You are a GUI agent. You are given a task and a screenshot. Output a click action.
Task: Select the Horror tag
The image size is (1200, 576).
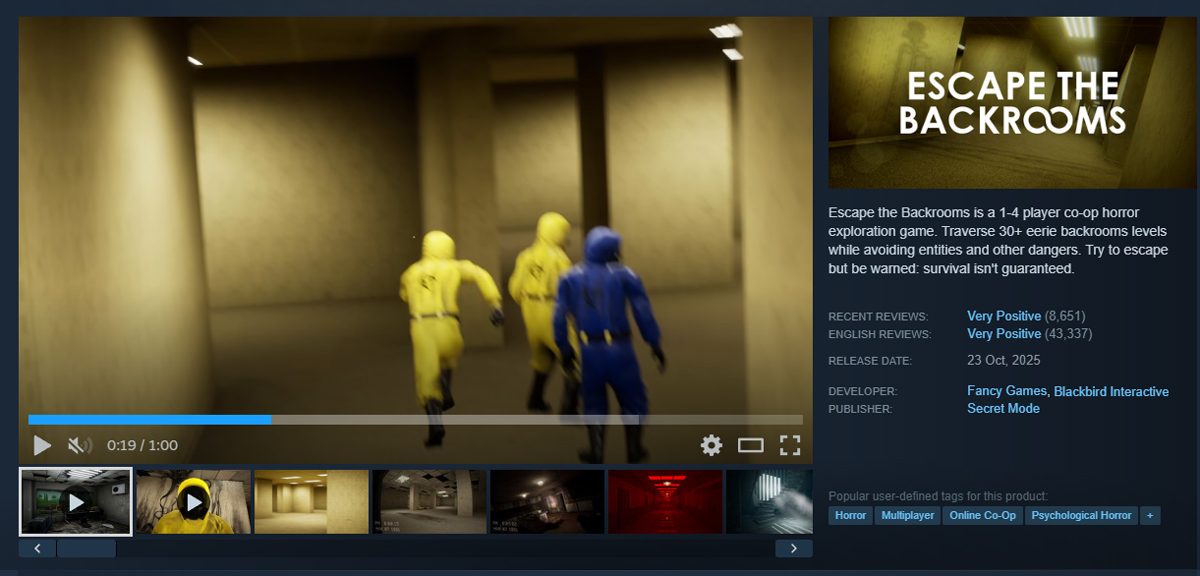coord(851,516)
